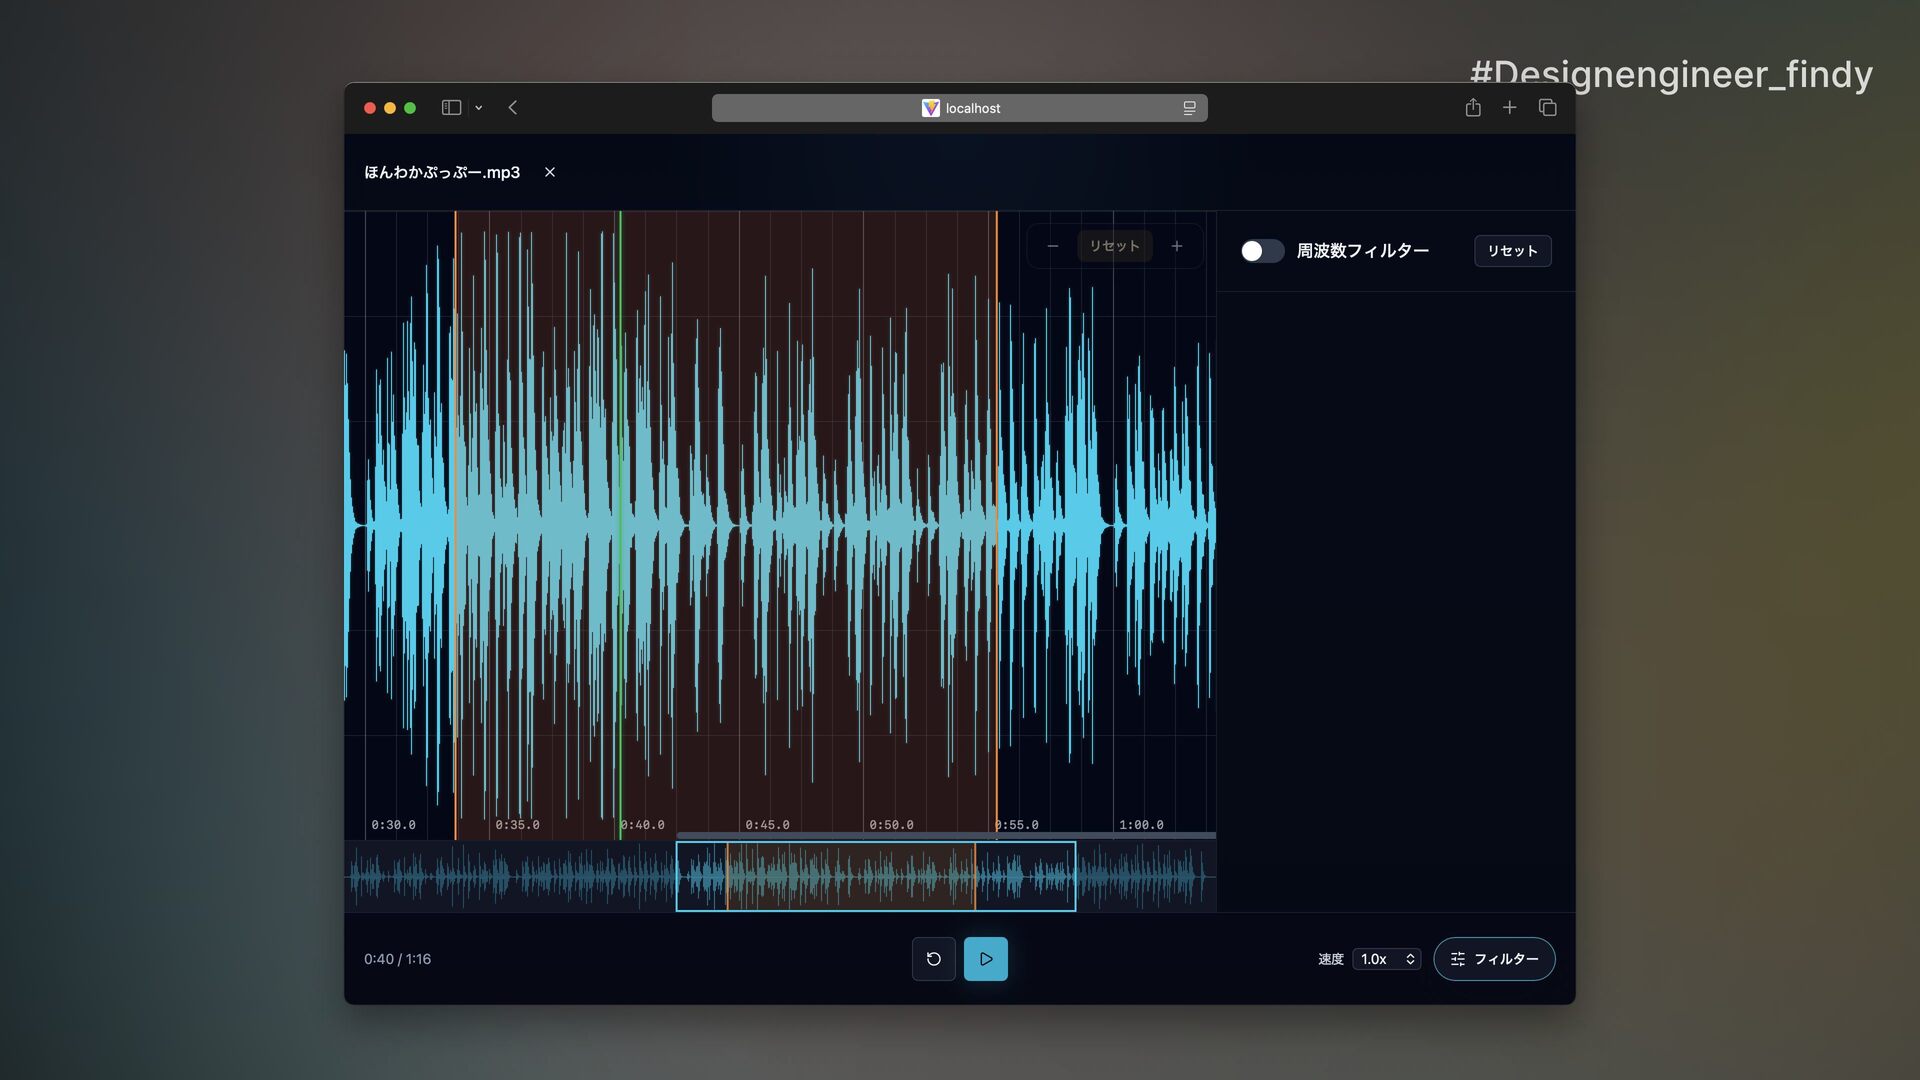The width and height of the screenshot is (1920, 1080).
Task: Click the reader mode icon in address bar
Action: pos(1189,108)
